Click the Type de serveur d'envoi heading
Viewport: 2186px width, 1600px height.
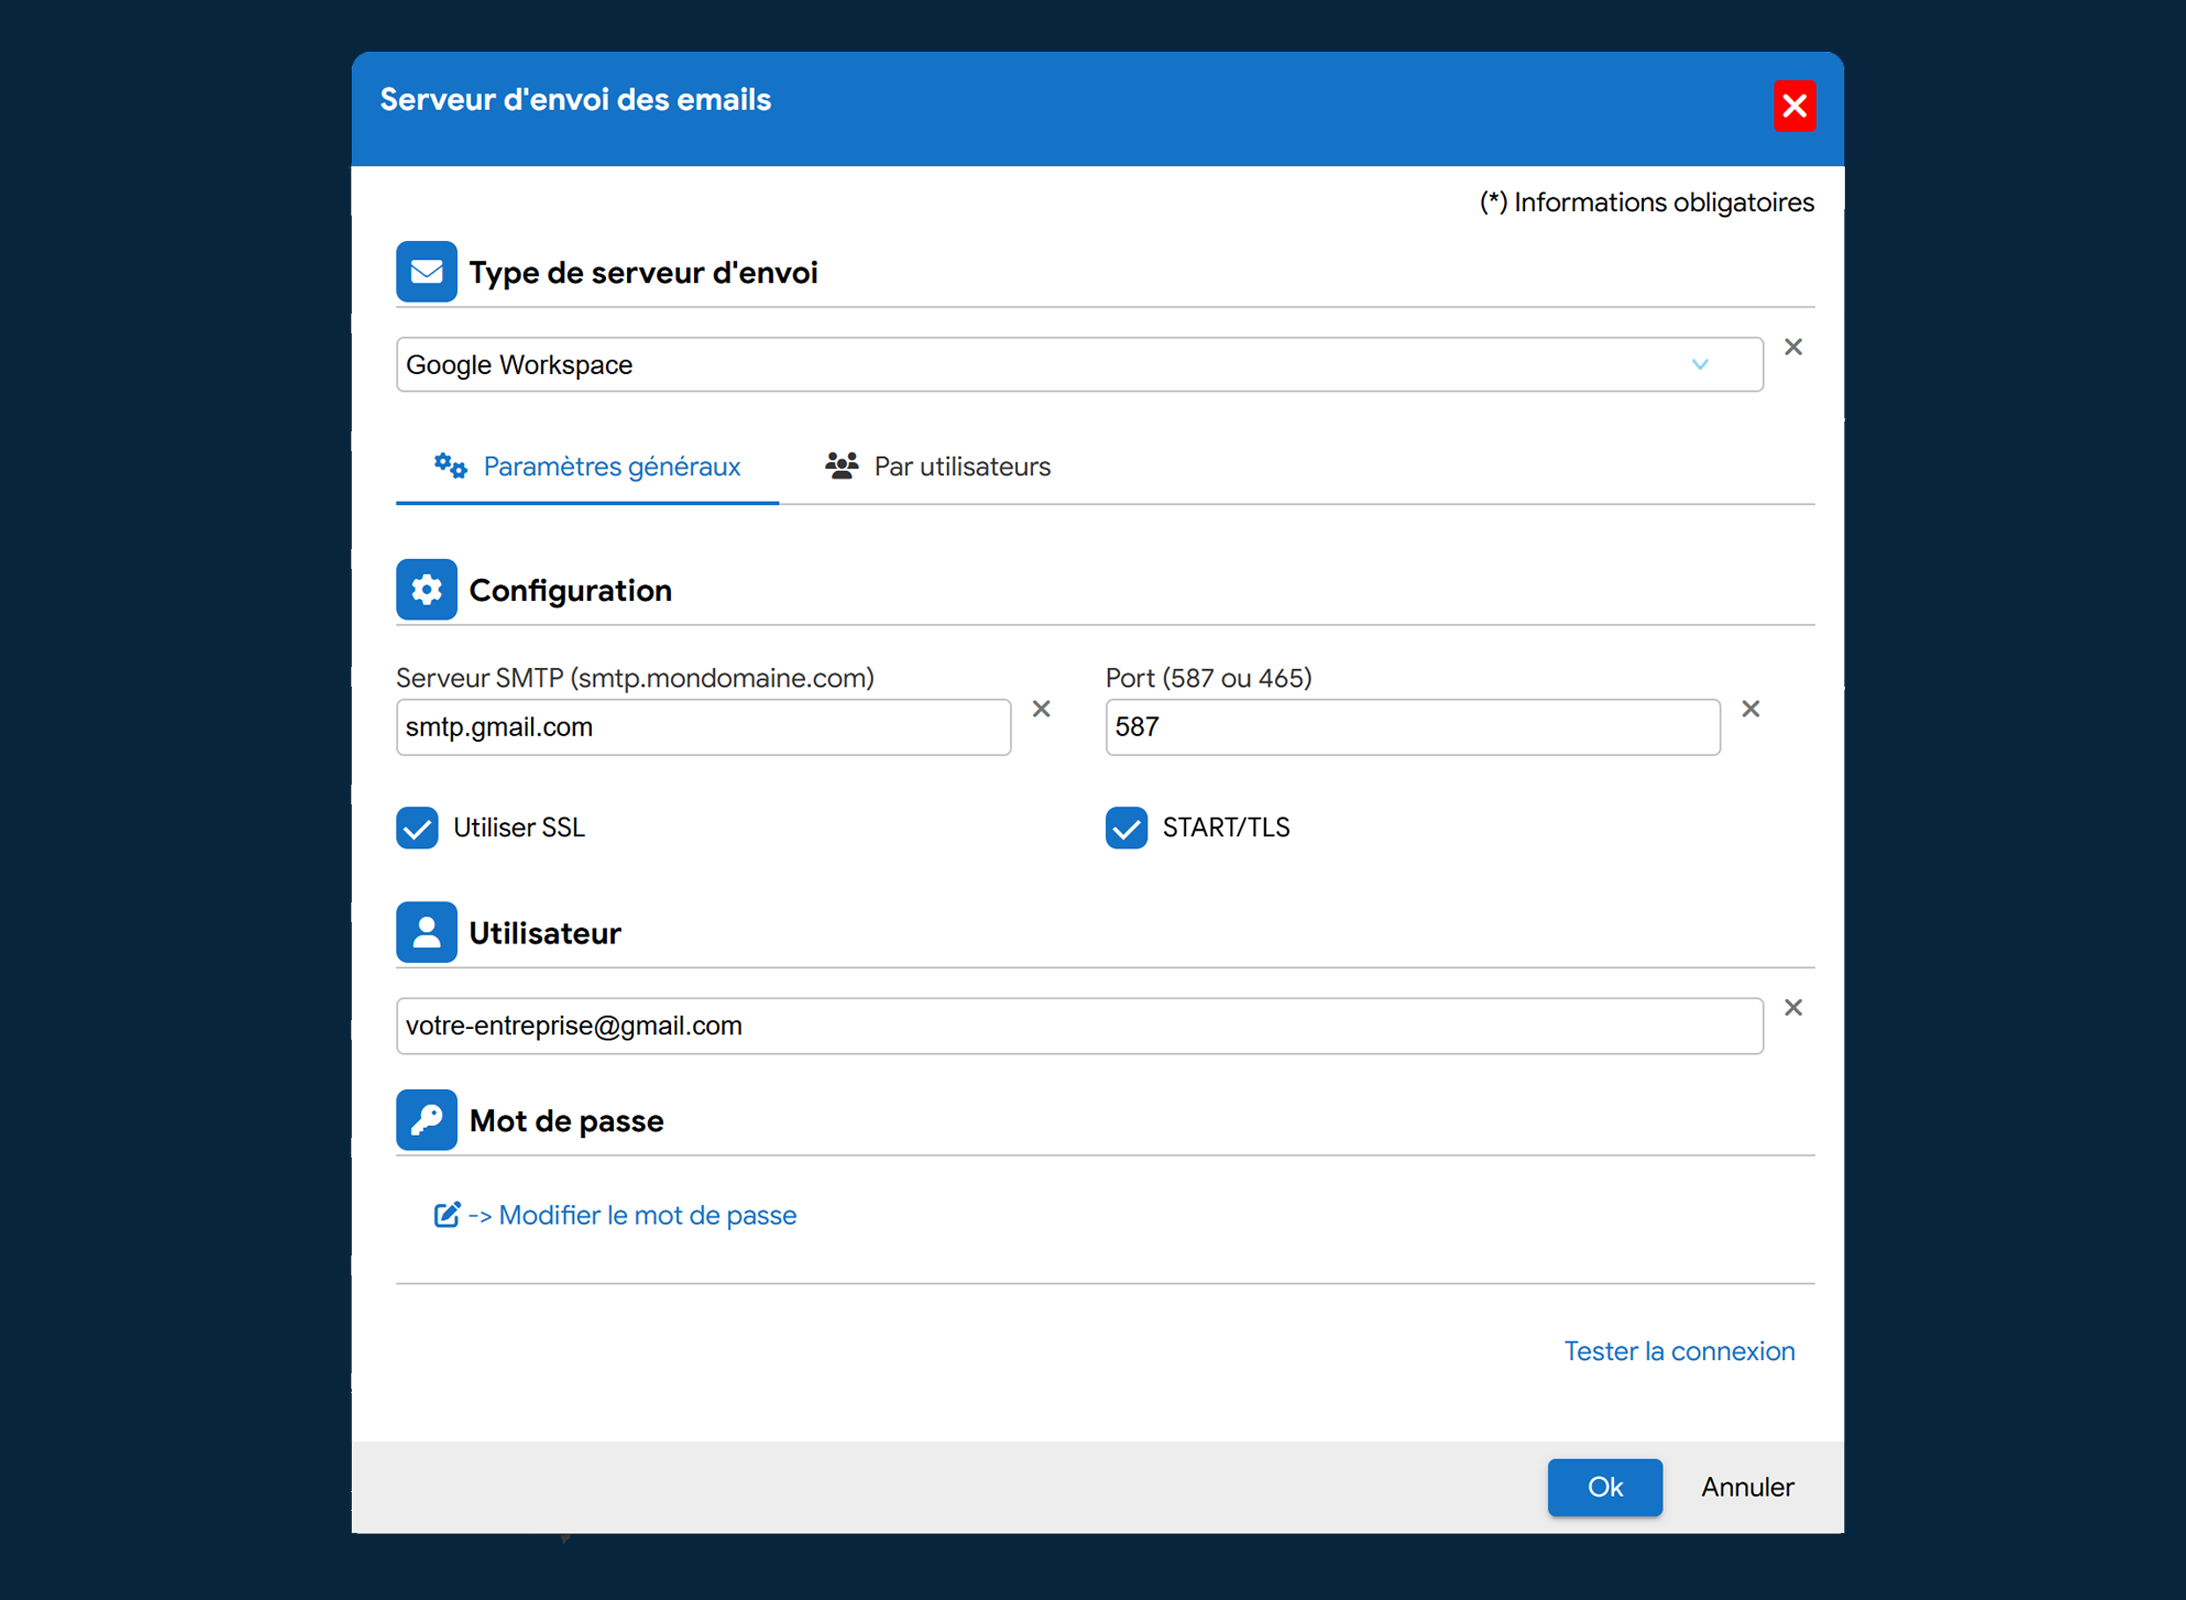click(643, 272)
